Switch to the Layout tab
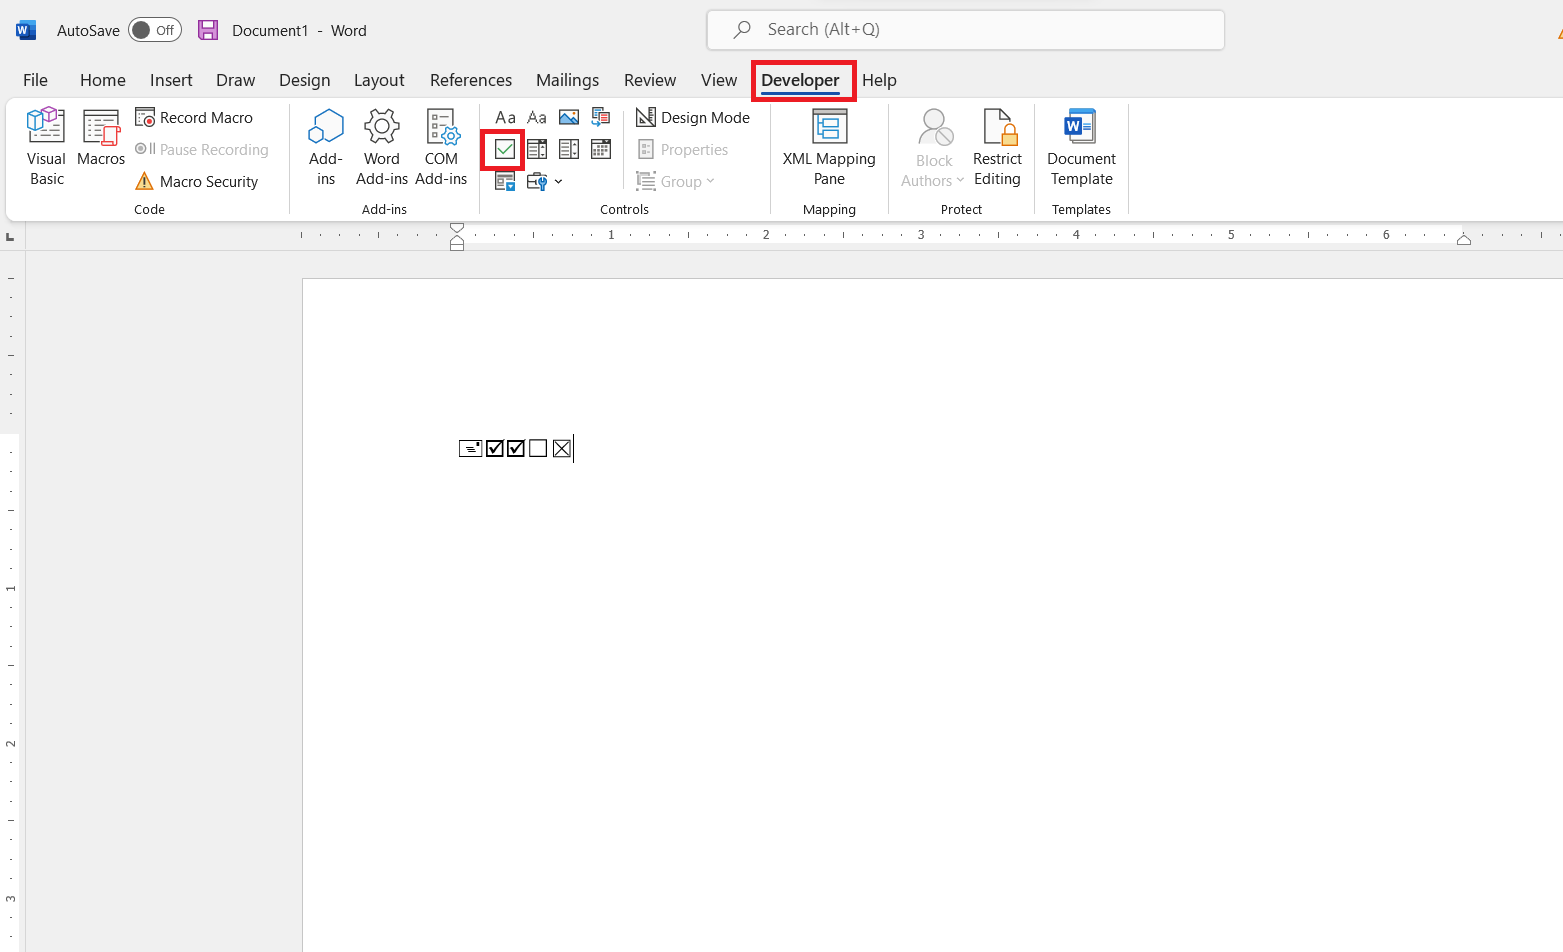The height and width of the screenshot is (952, 1563). [379, 80]
